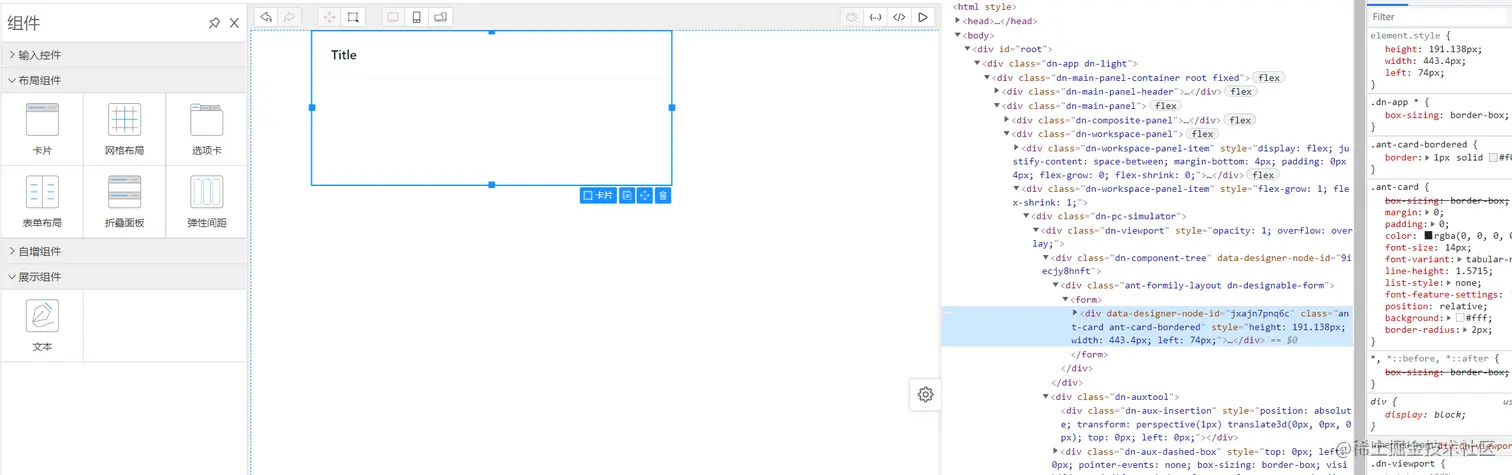
Task: Click the redo arrow in designer toolbar
Action: [289, 17]
